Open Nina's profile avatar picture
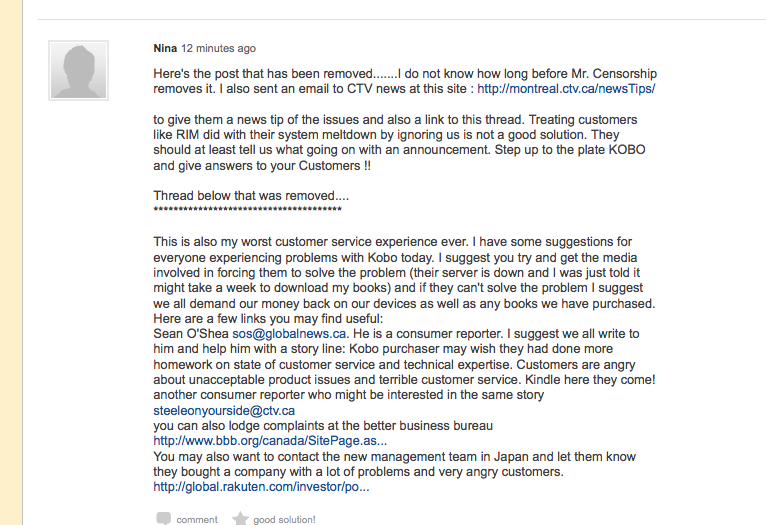The height and width of the screenshot is (525, 766). pos(78,70)
